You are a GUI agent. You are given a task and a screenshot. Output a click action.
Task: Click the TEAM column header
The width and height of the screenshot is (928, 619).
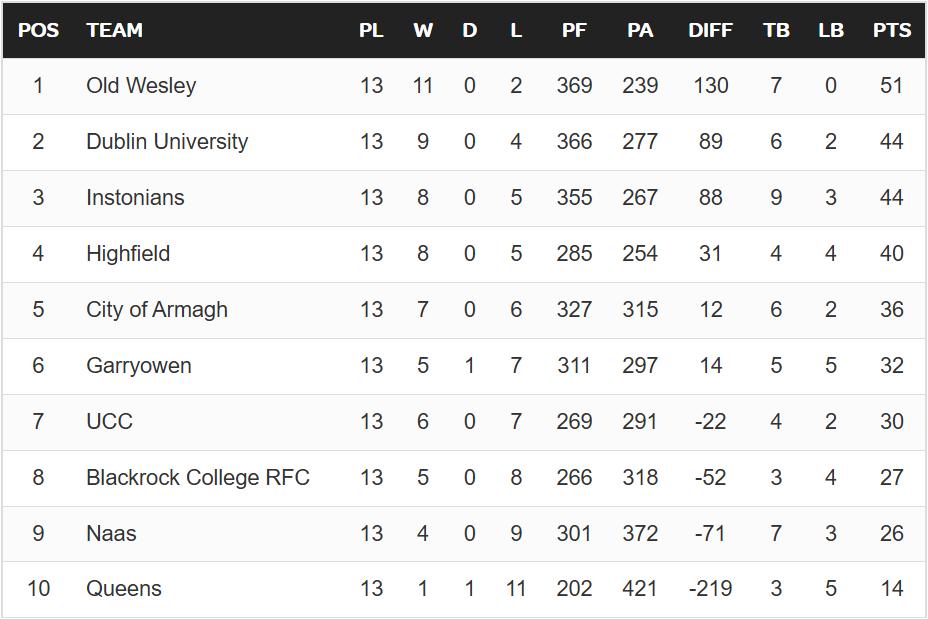(114, 30)
